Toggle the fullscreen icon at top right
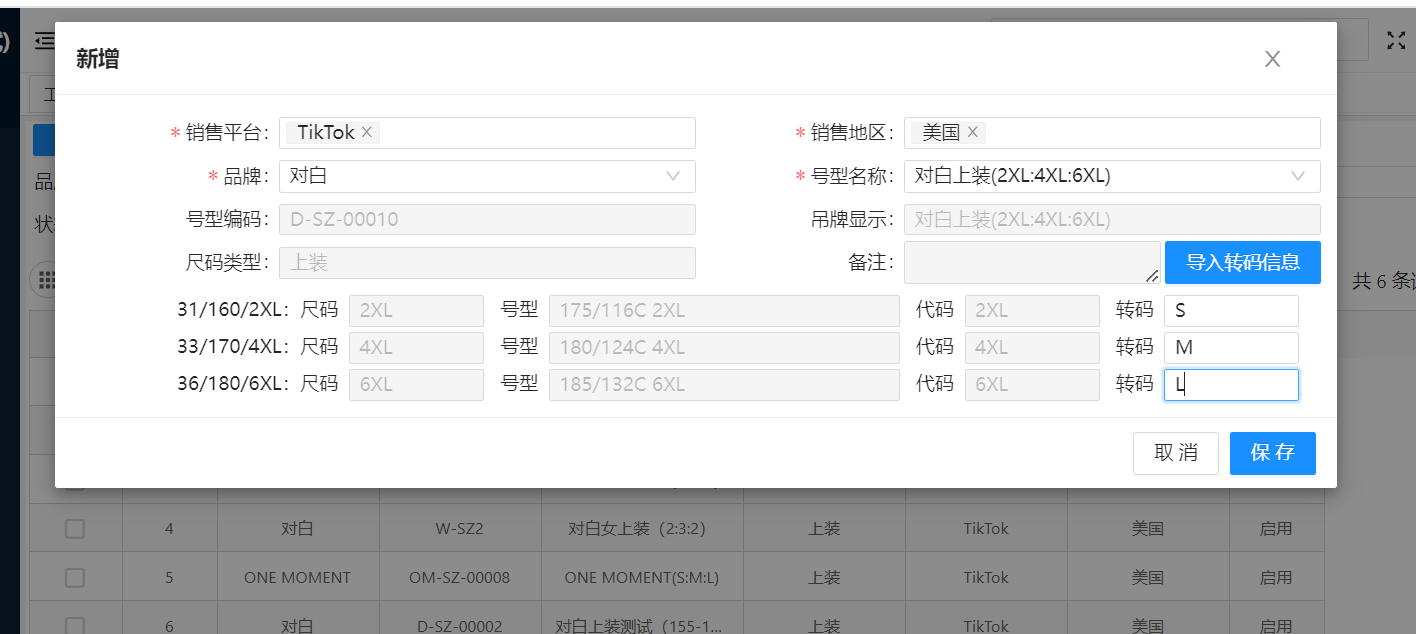 pyautogui.click(x=1395, y=40)
